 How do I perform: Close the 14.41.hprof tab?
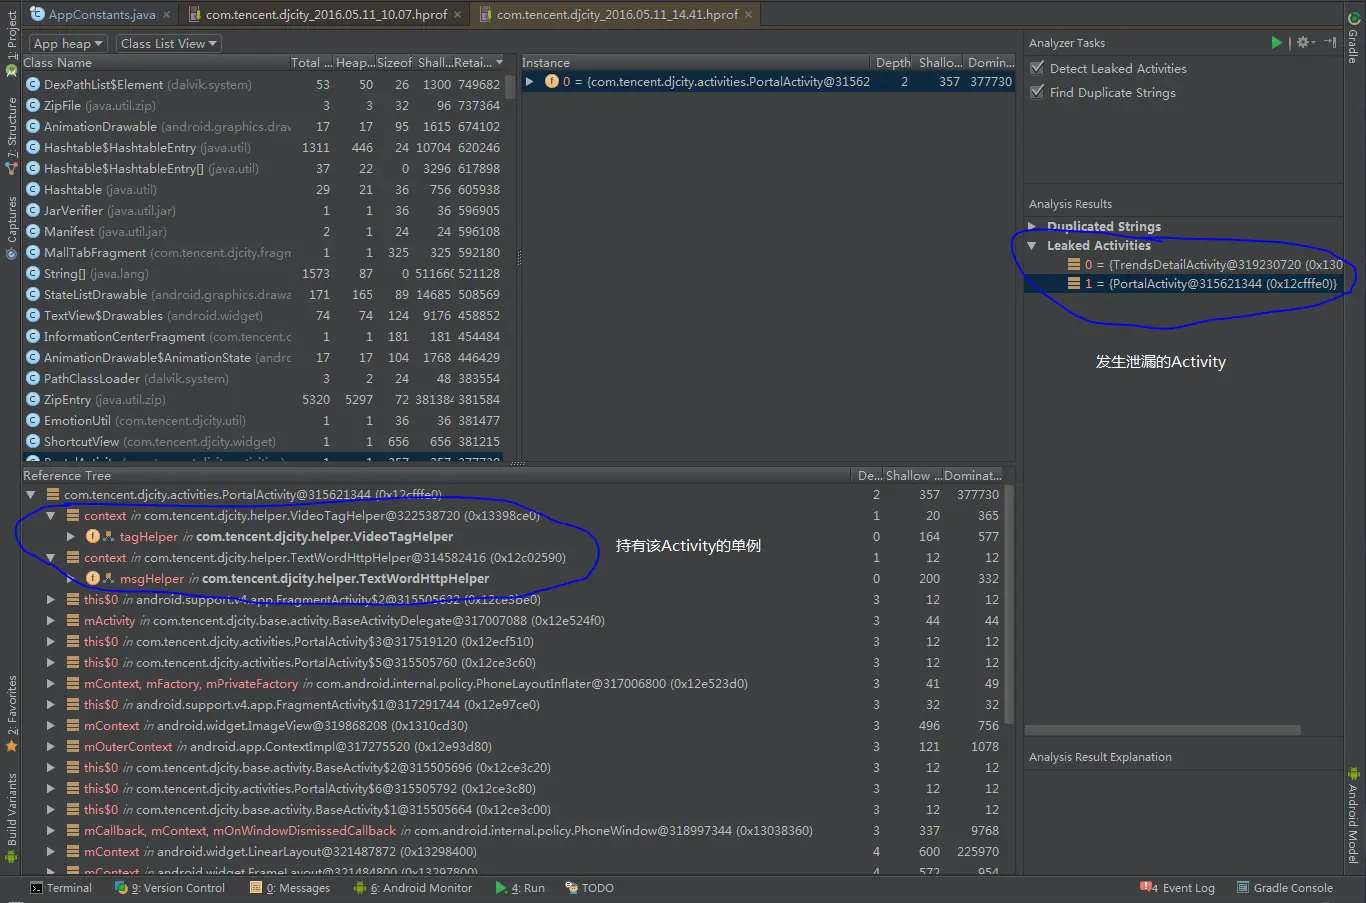point(748,15)
